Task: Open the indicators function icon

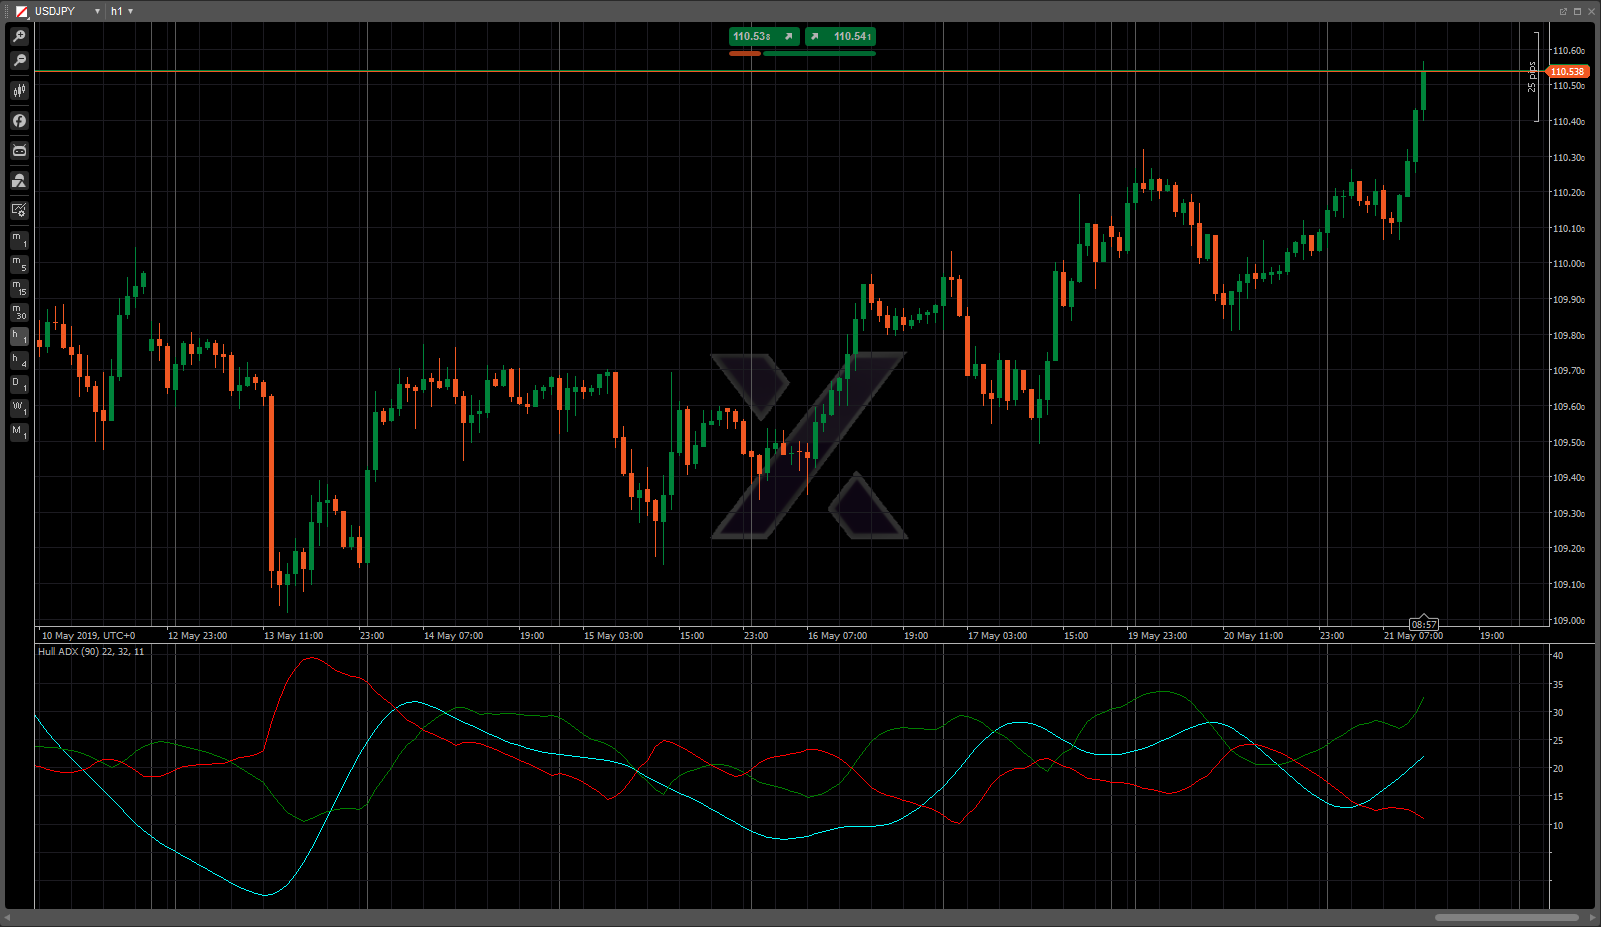Action: click(19, 121)
